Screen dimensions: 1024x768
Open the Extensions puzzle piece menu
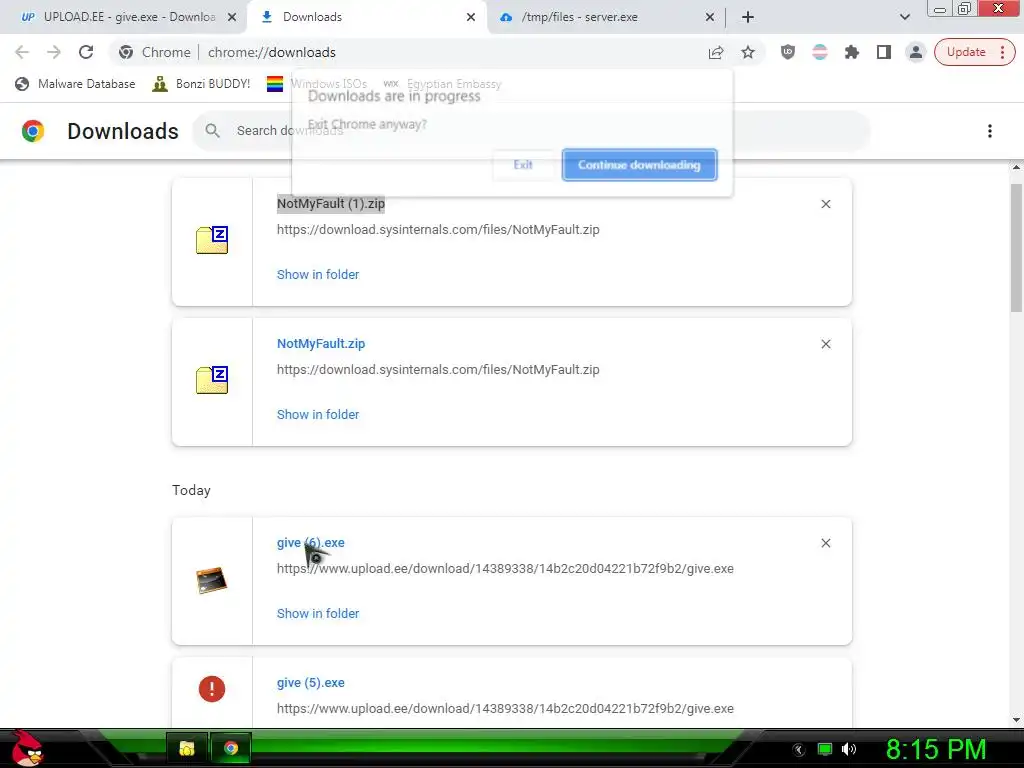click(x=852, y=52)
